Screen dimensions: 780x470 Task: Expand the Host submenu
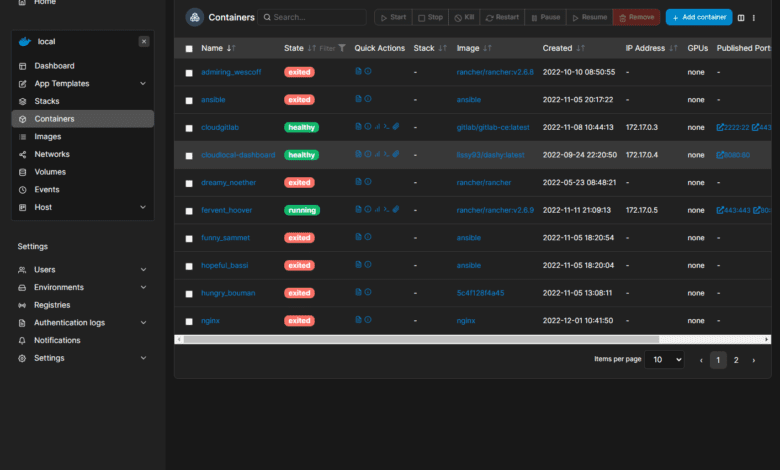point(143,207)
